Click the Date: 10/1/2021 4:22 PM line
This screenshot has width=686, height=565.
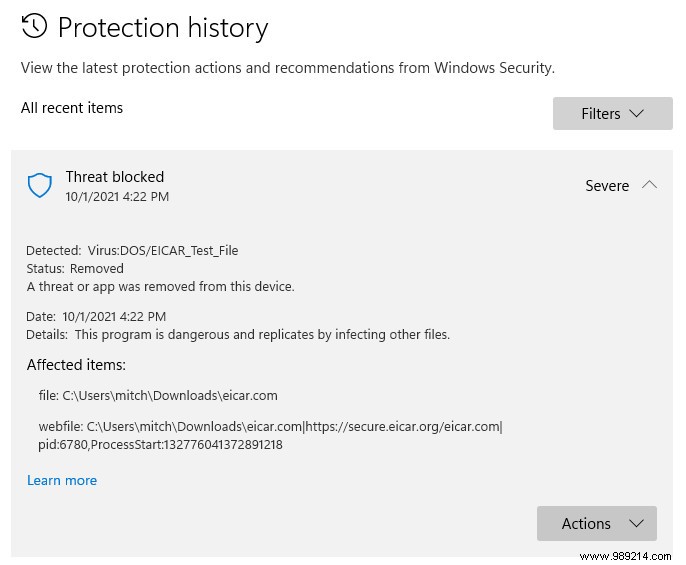[96, 316]
